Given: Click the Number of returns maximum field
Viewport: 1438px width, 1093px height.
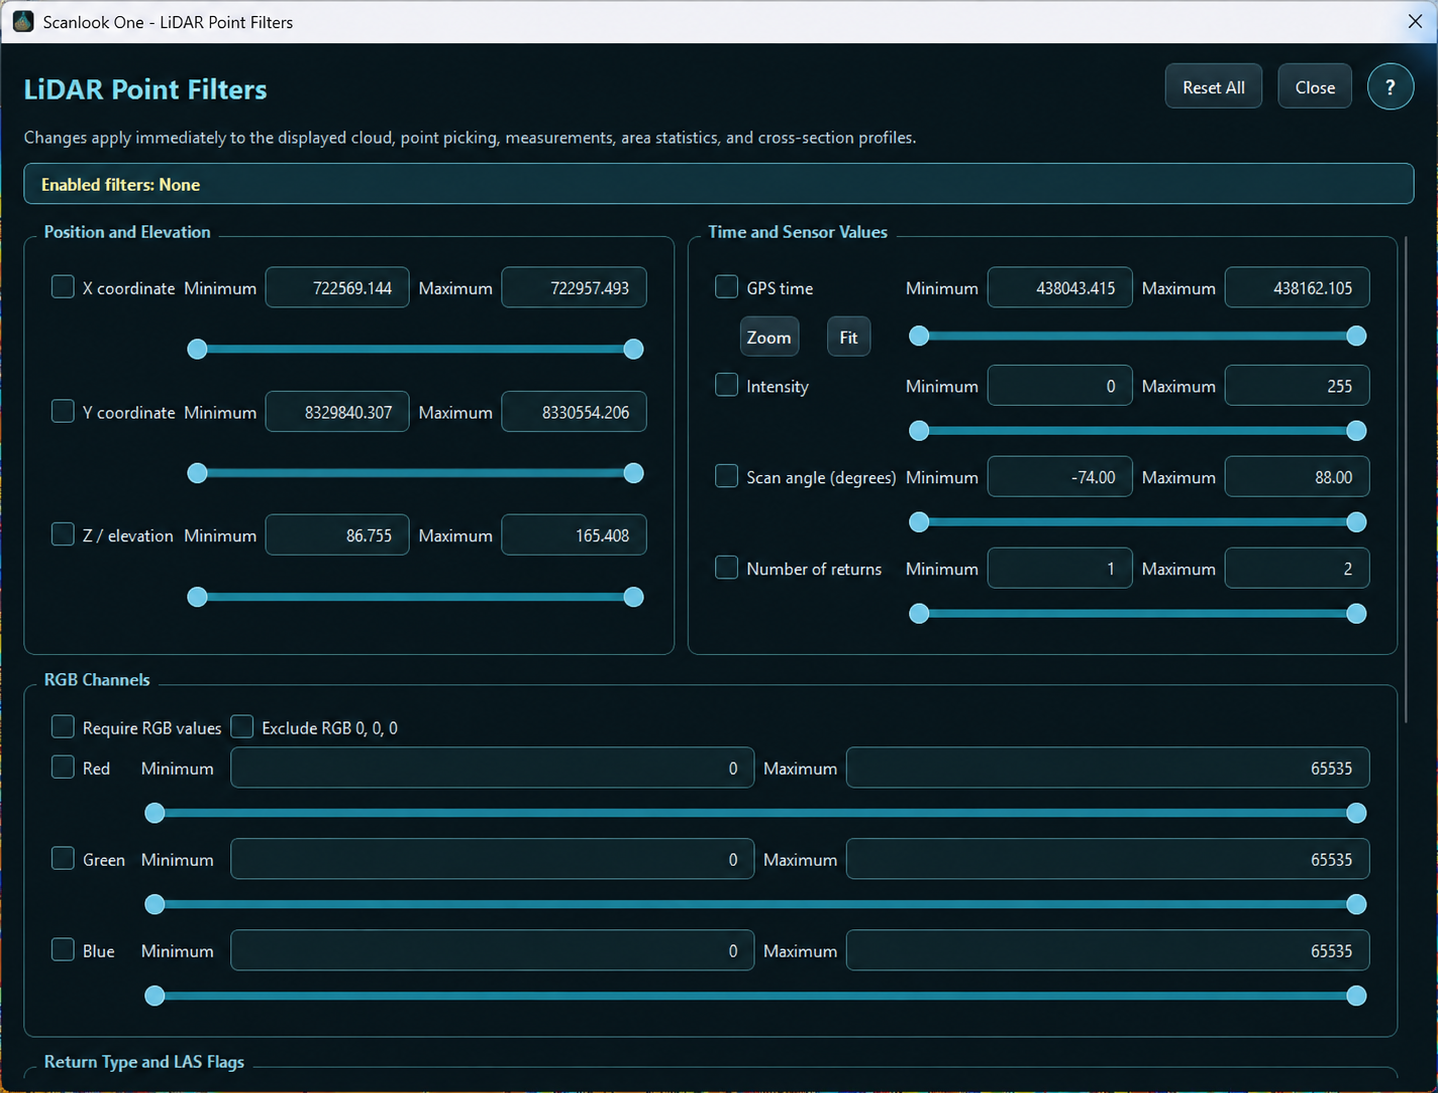Looking at the screenshot, I should 1297,568.
